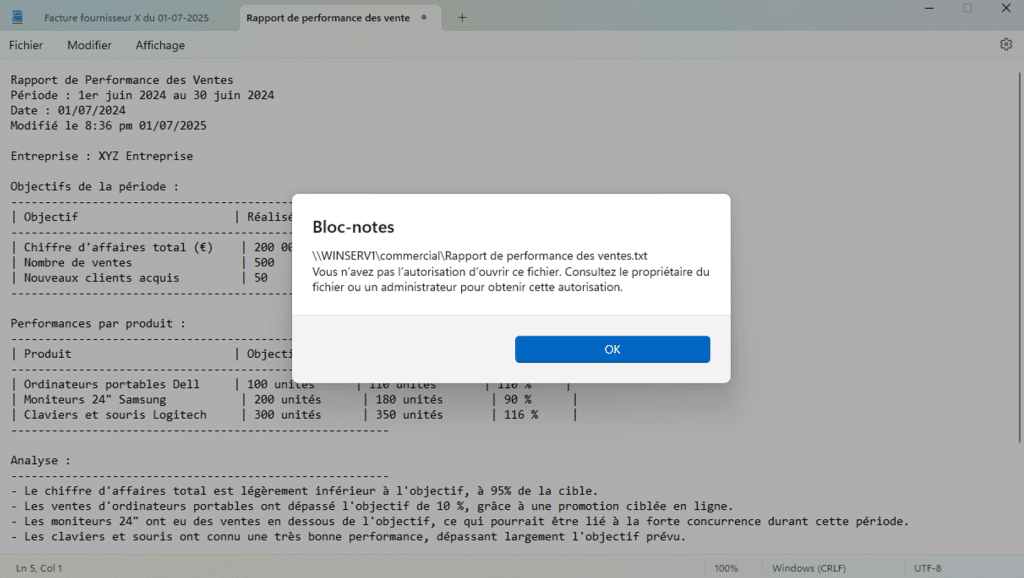1024x578 pixels.
Task: Click the 100% zoom level in status bar
Action: click(x=726, y=568)
